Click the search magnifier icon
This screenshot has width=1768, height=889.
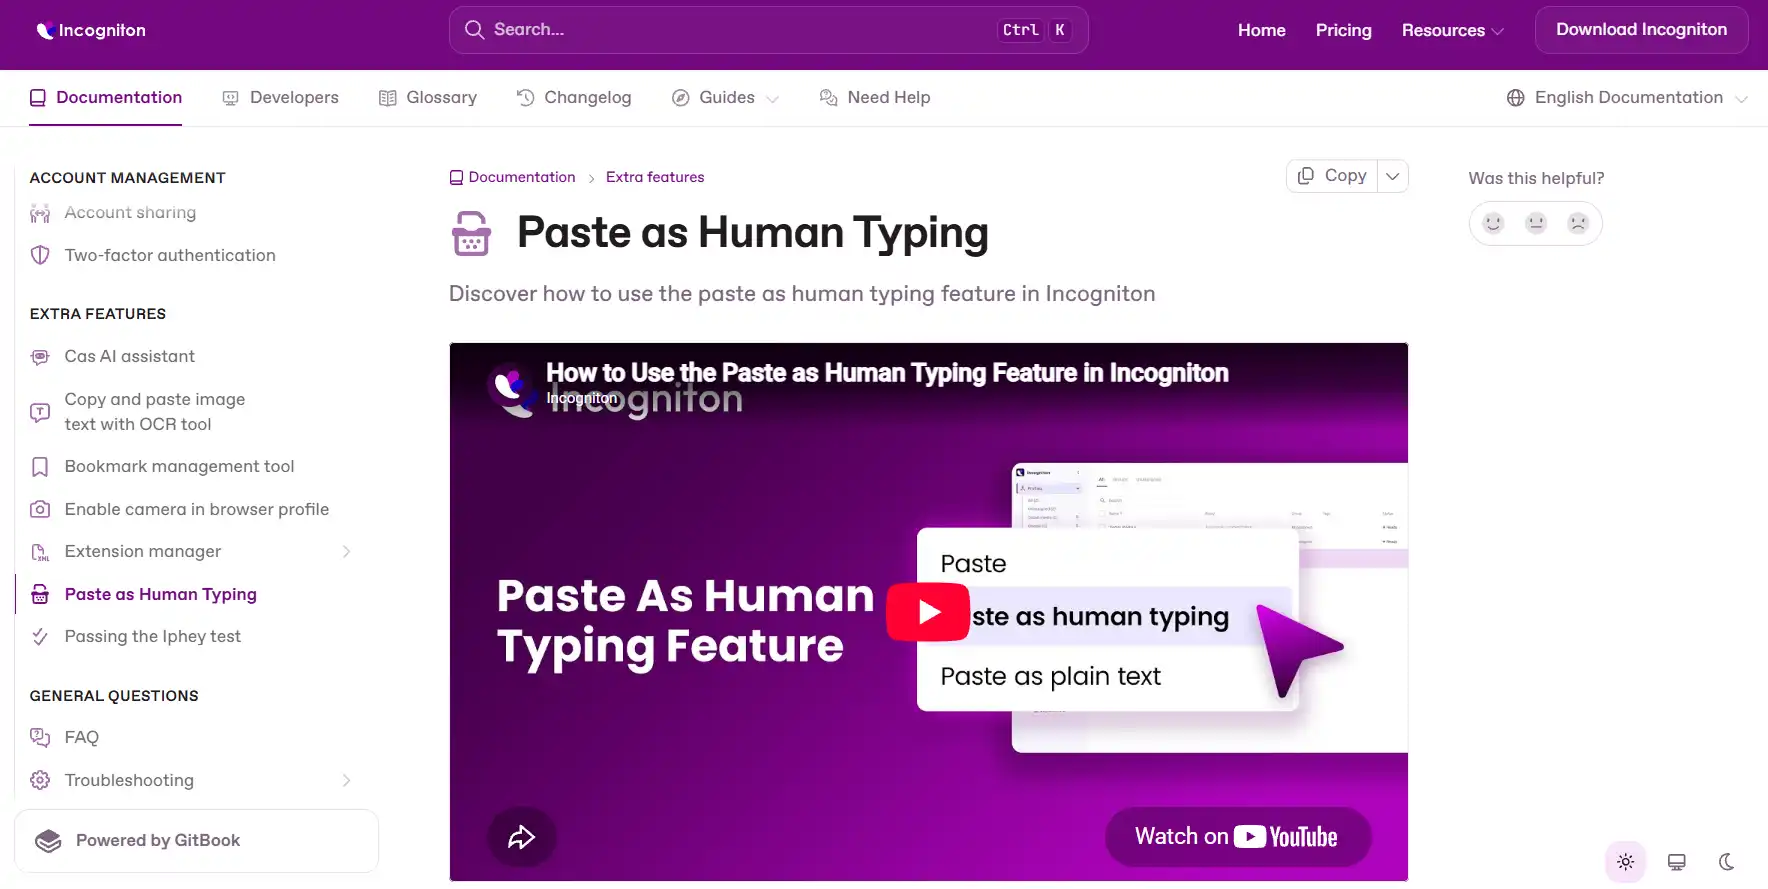point(474,30)
